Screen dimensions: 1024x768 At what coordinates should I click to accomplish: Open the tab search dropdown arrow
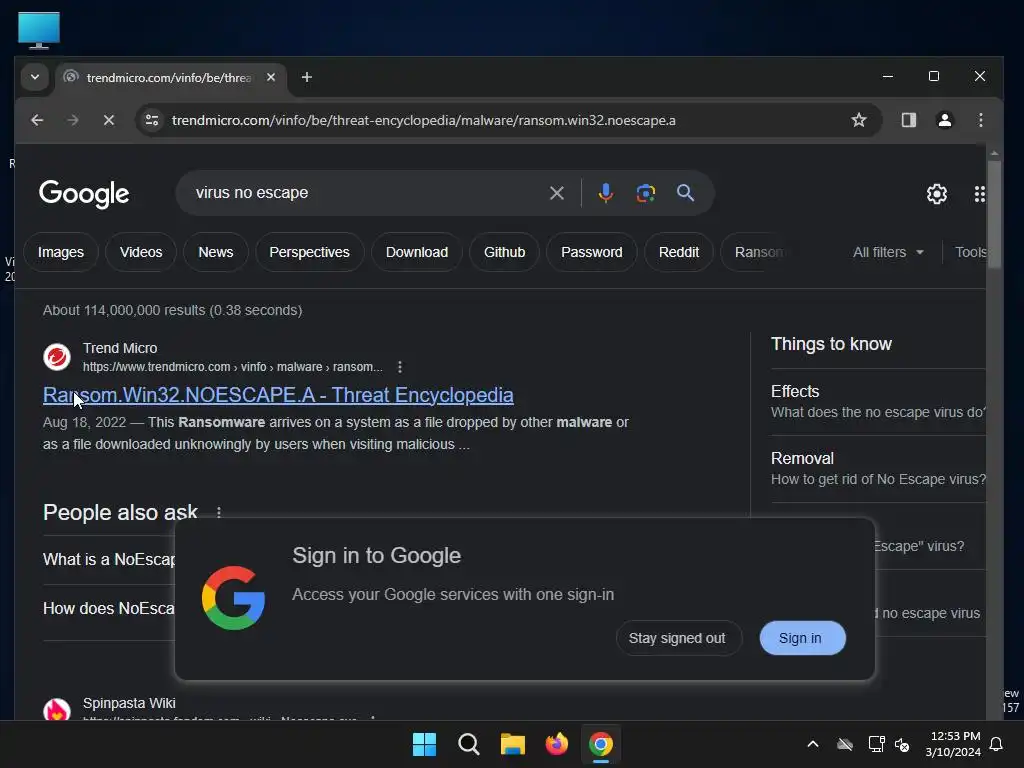click(x=35, y=77)
